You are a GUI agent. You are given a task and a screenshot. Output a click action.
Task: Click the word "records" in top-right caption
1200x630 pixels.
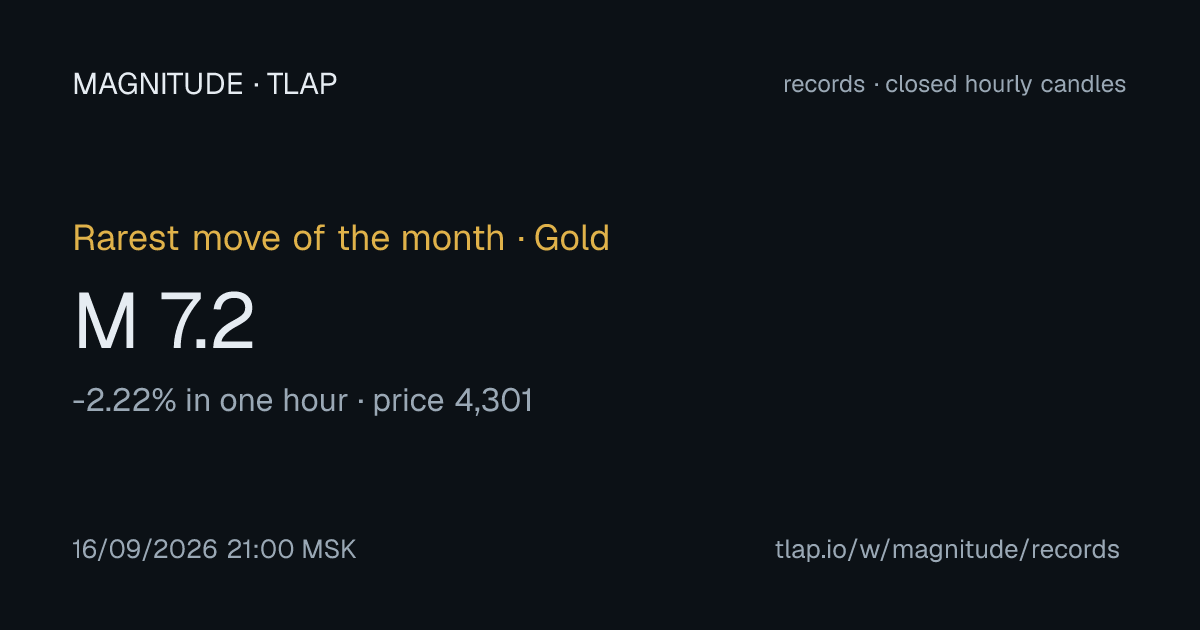[x=824, y=85]
